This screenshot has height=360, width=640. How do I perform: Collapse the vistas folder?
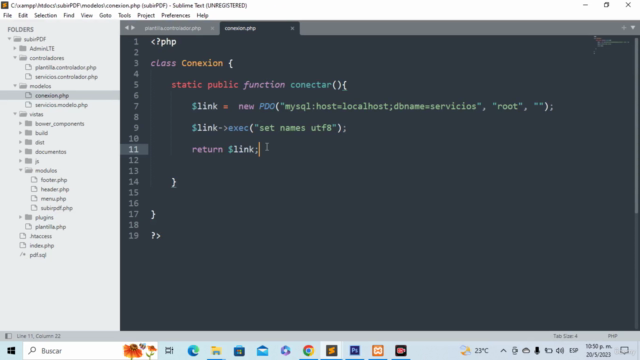click(x=15, y=114)
